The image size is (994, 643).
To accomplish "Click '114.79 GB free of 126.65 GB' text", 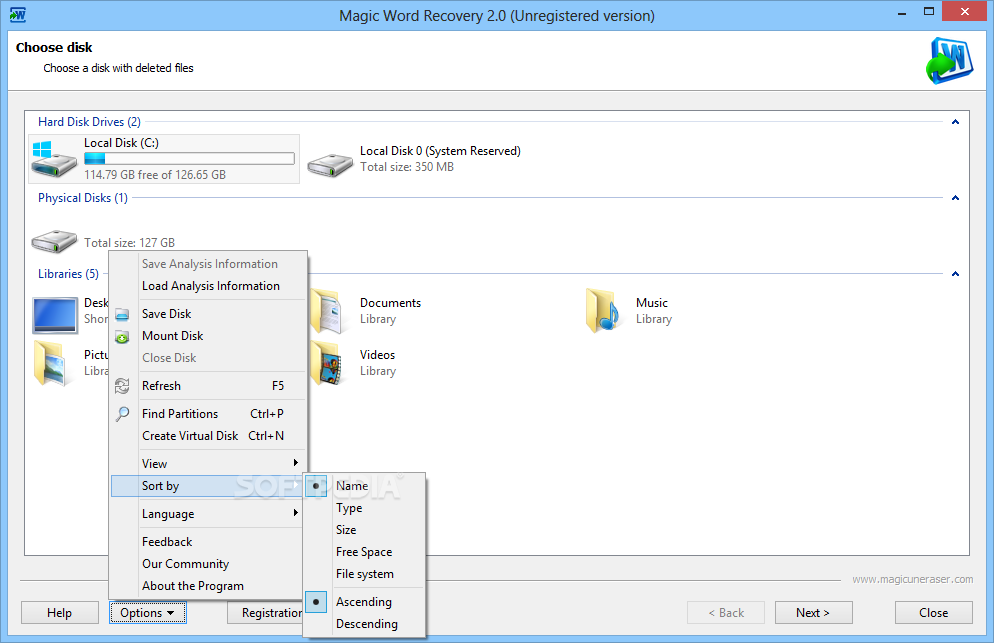I will 155,174.
